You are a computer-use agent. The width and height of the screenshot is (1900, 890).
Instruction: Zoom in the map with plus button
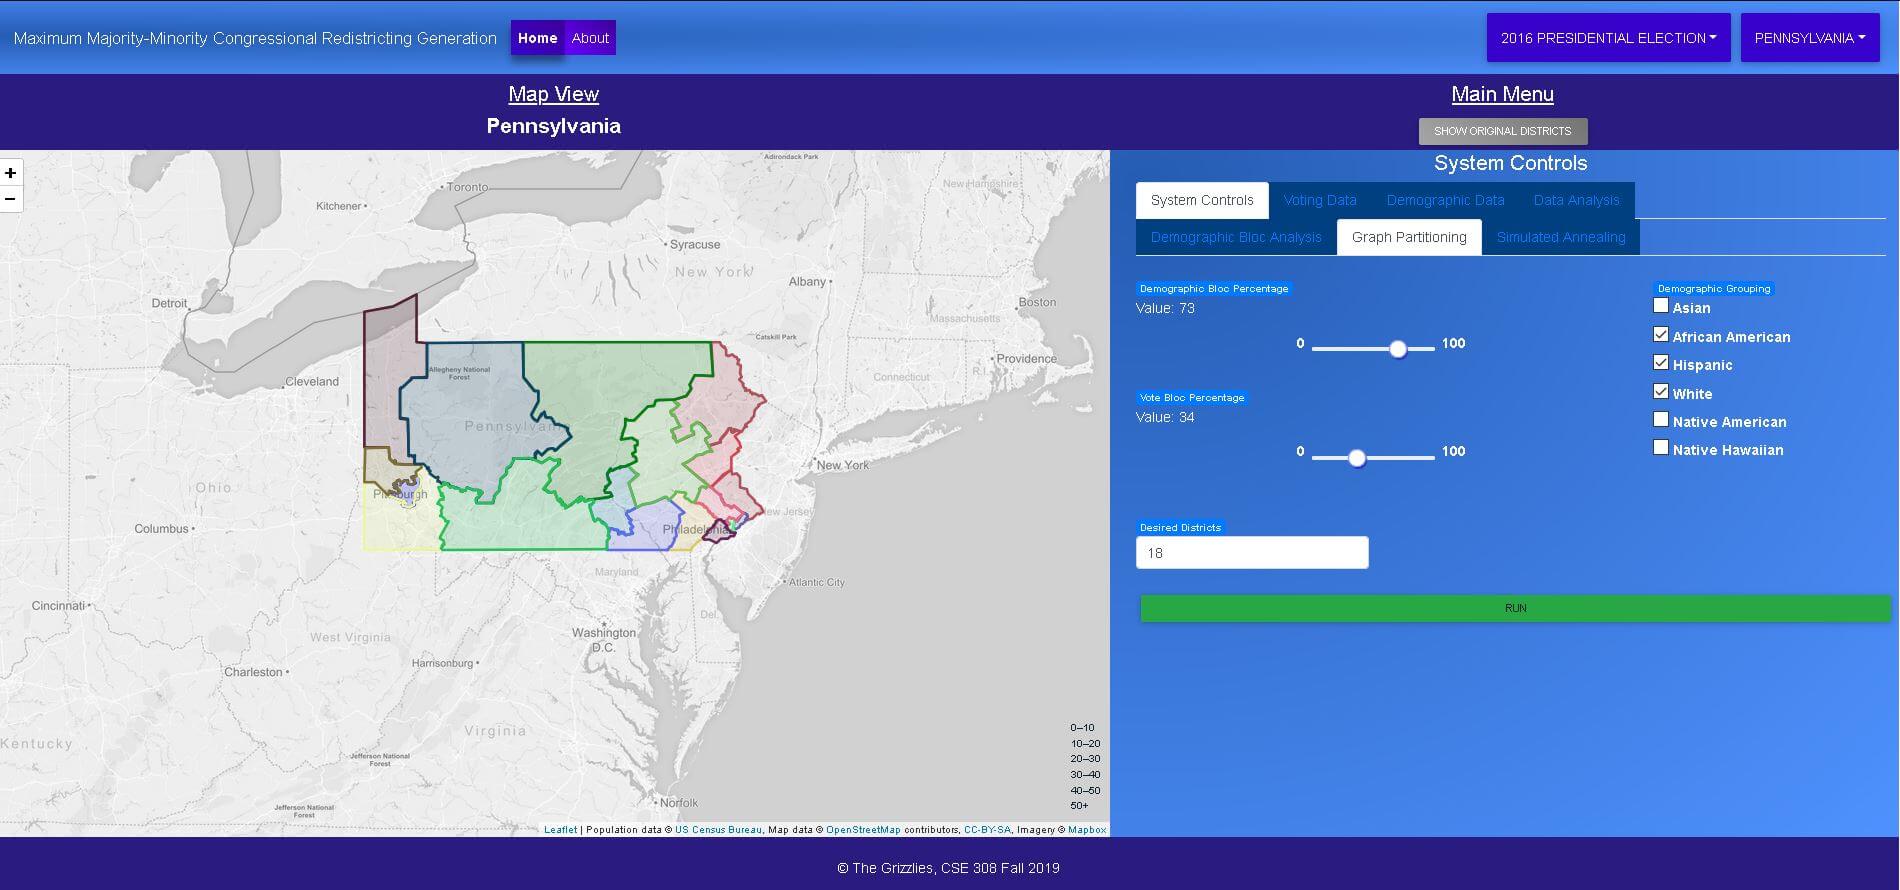[10, 173]
